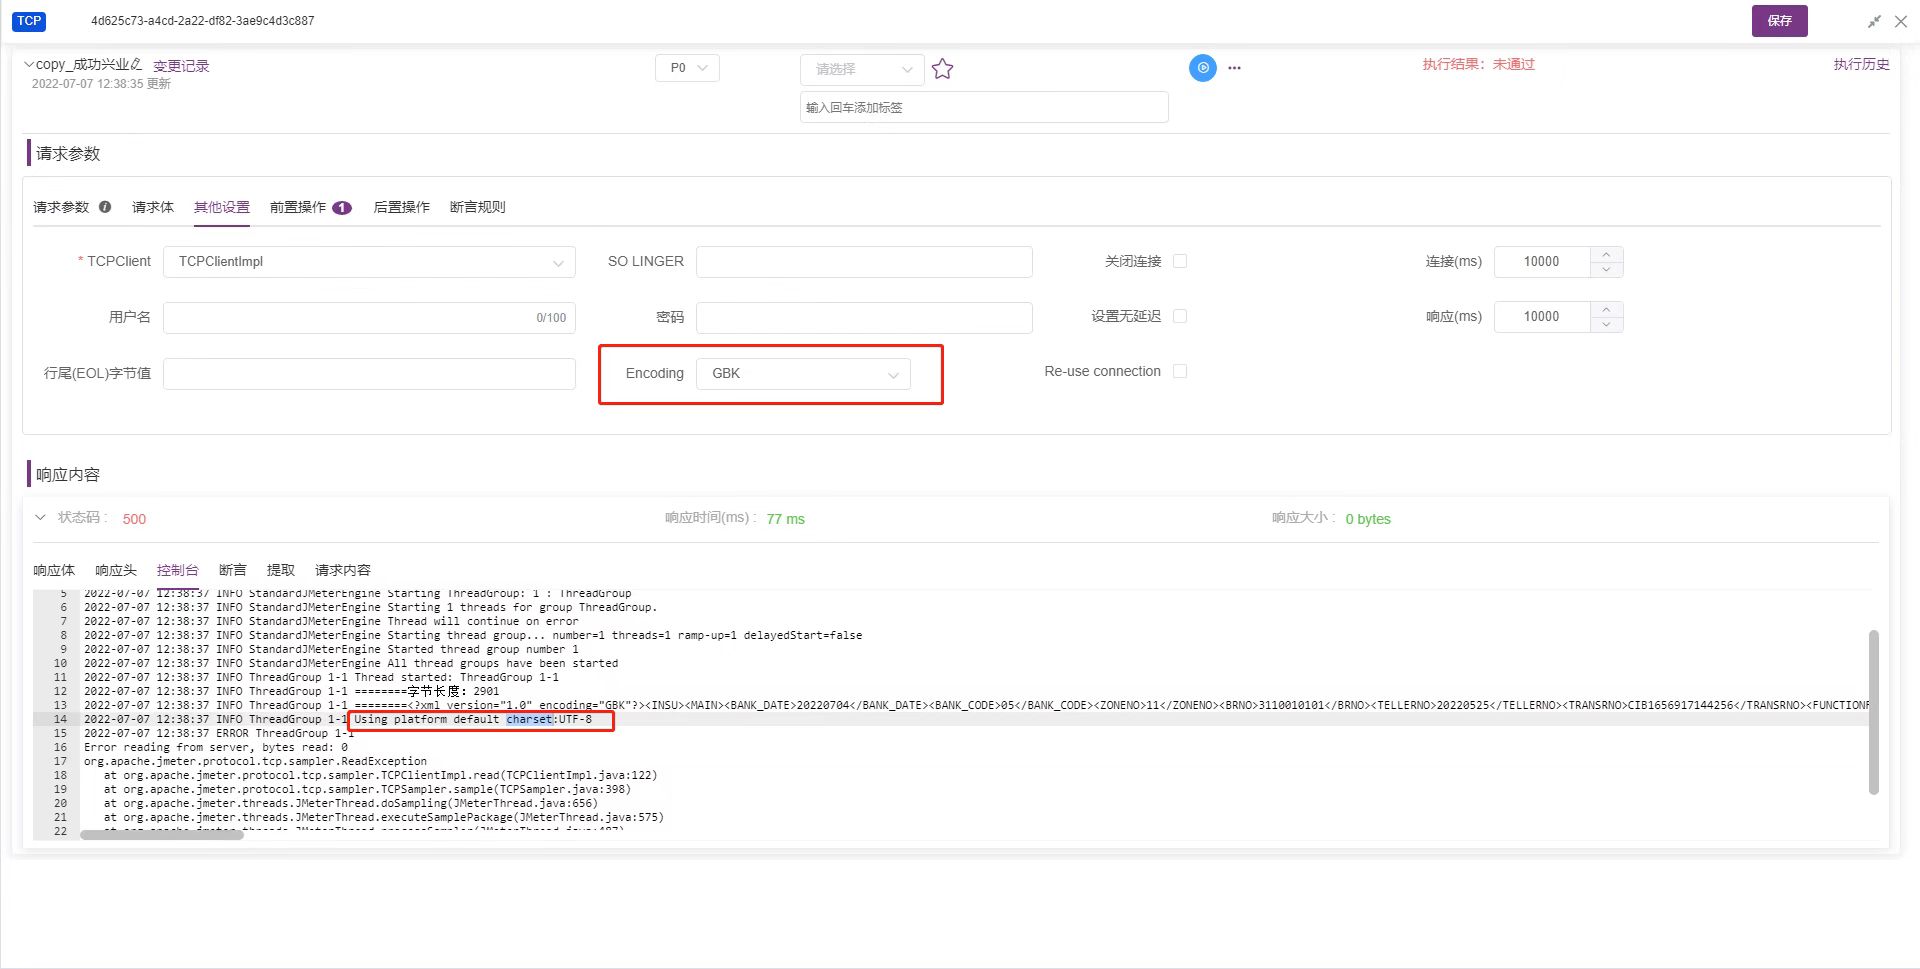The height and width of the screenshot is (969, 1920).
Task: Focus the 密码 input field
Action: click(x=864, y=317)
